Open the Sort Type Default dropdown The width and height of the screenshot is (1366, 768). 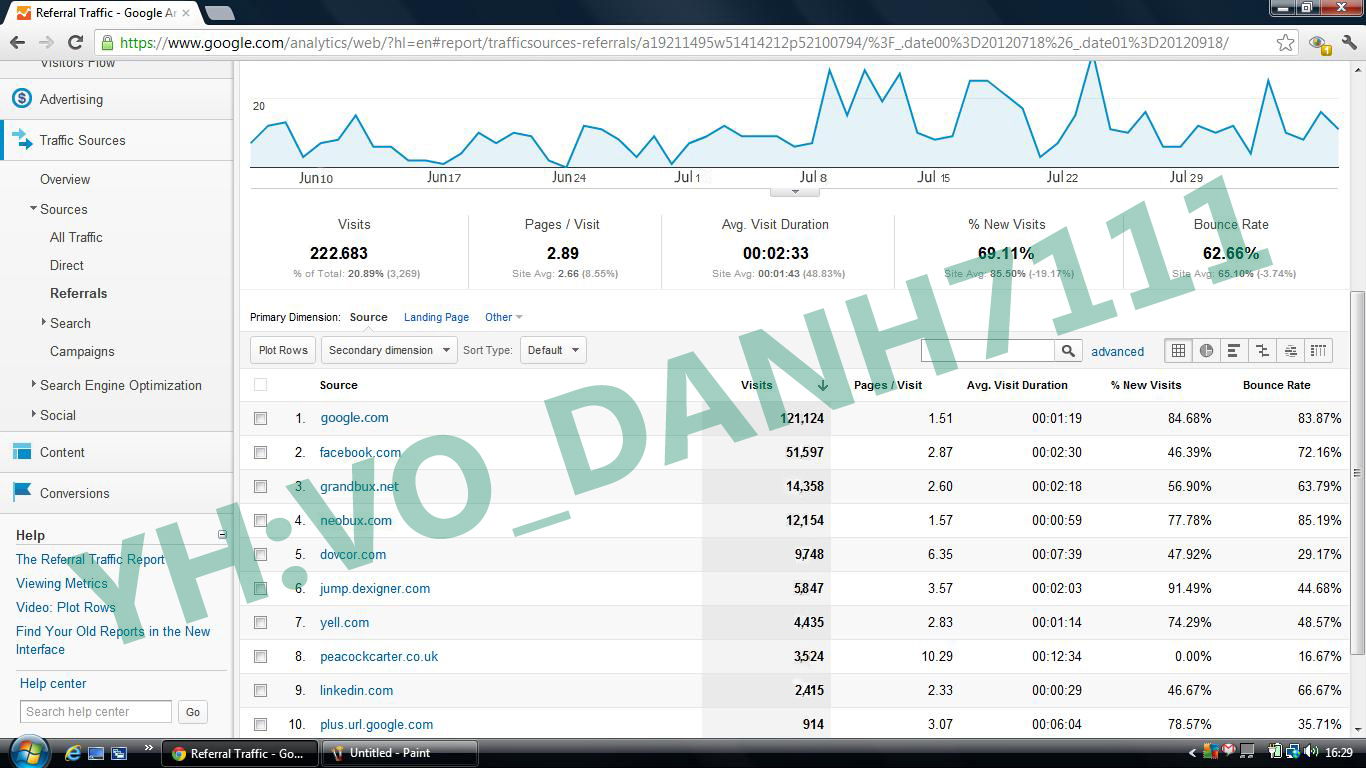[553, 350]
